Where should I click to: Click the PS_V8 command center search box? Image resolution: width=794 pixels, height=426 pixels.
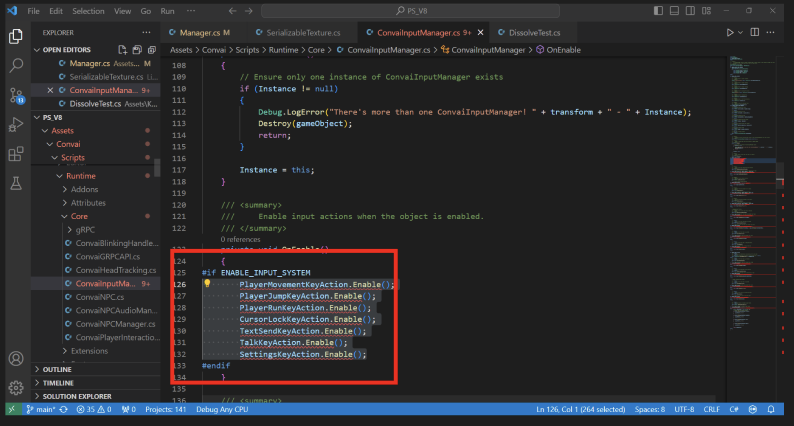(x=411, y=11)
